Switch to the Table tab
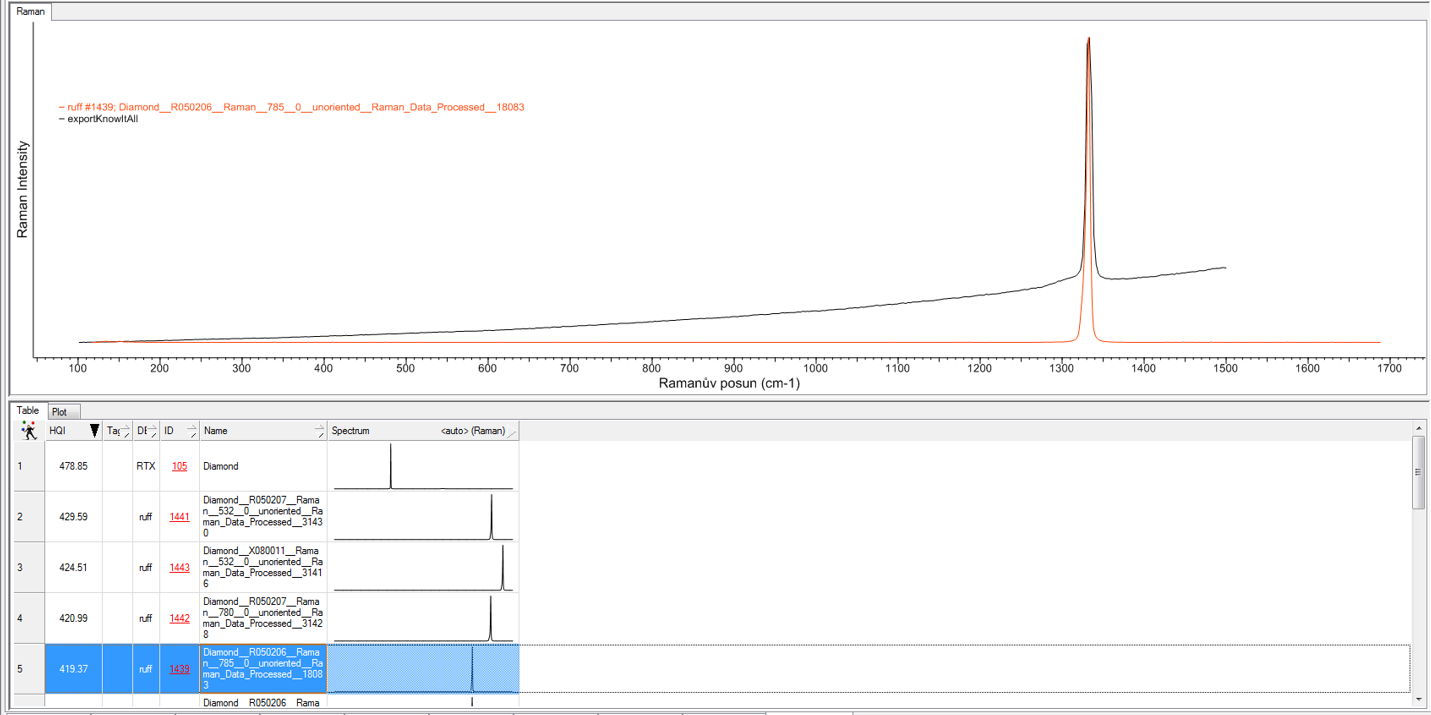The height and width of the screenshot is (715, 1431). click(28, 411)
